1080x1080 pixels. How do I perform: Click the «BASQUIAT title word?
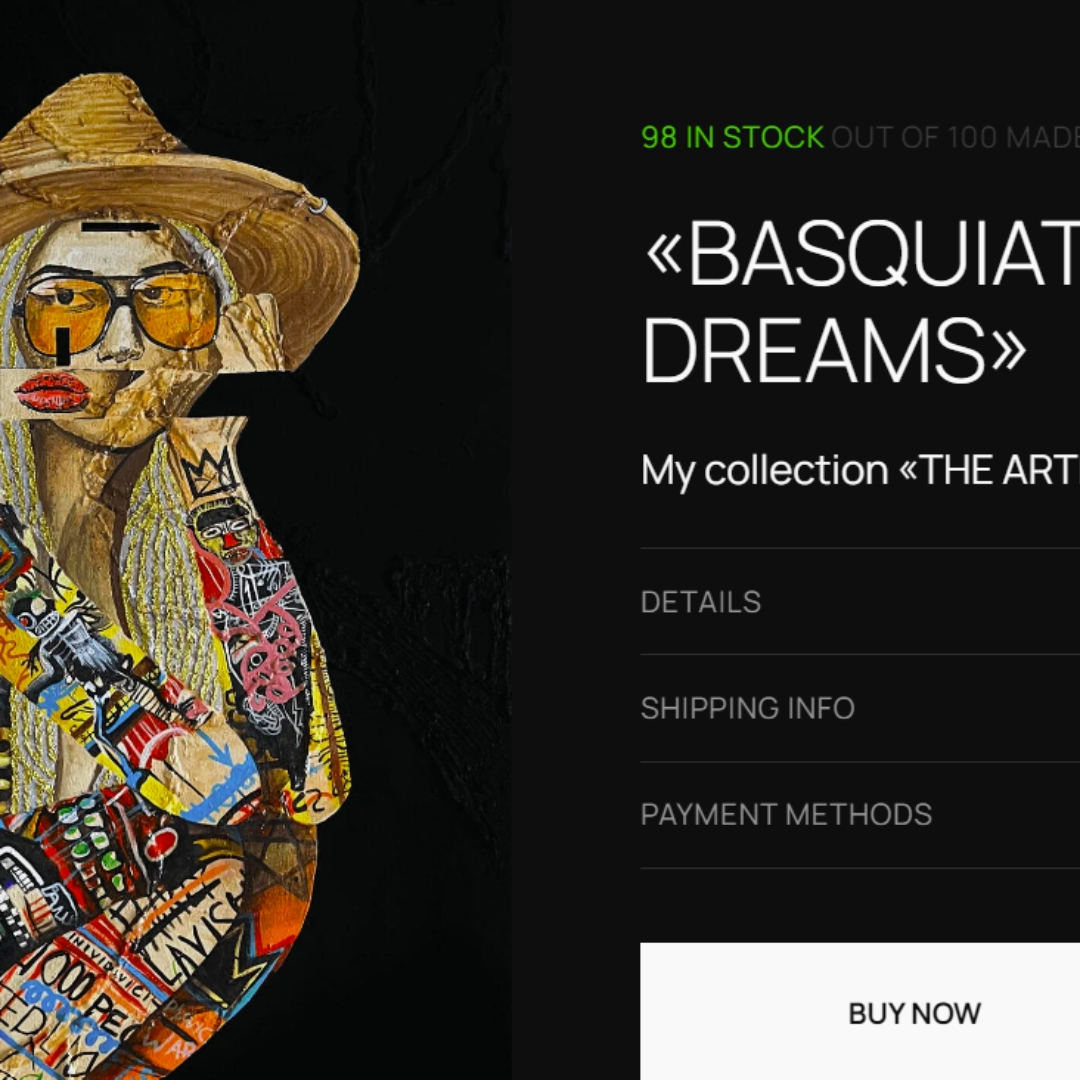pyautogui.click(x=862, y=253)
